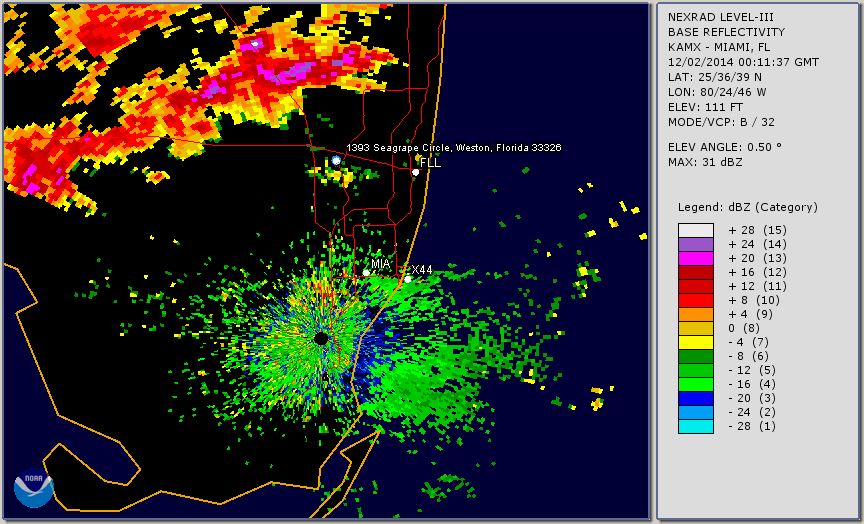This screenshot has height=524, width=864.
Task: Select the +20 (13) magenta legend swatch
Action: [696, 258]
